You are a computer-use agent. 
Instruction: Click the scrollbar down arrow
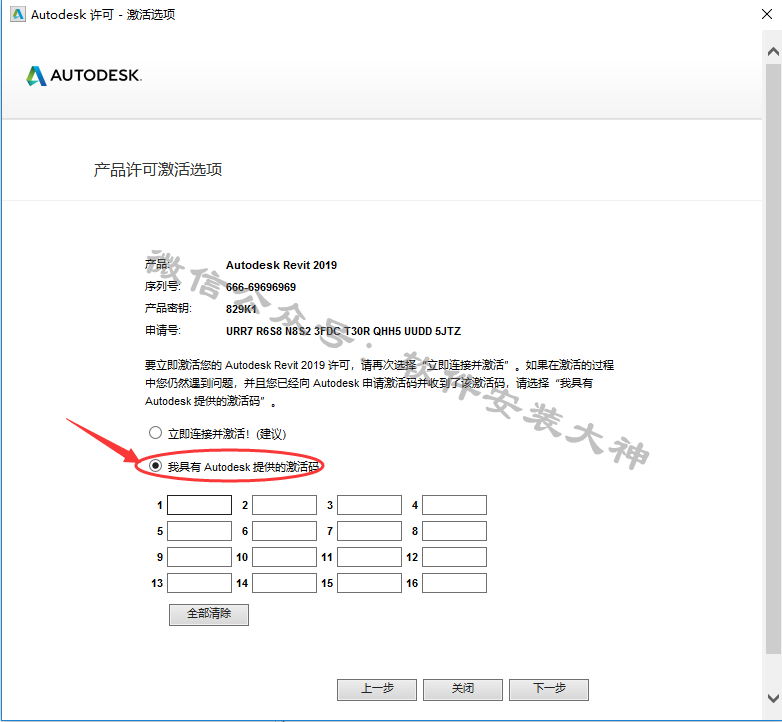(x=773, y=697)
